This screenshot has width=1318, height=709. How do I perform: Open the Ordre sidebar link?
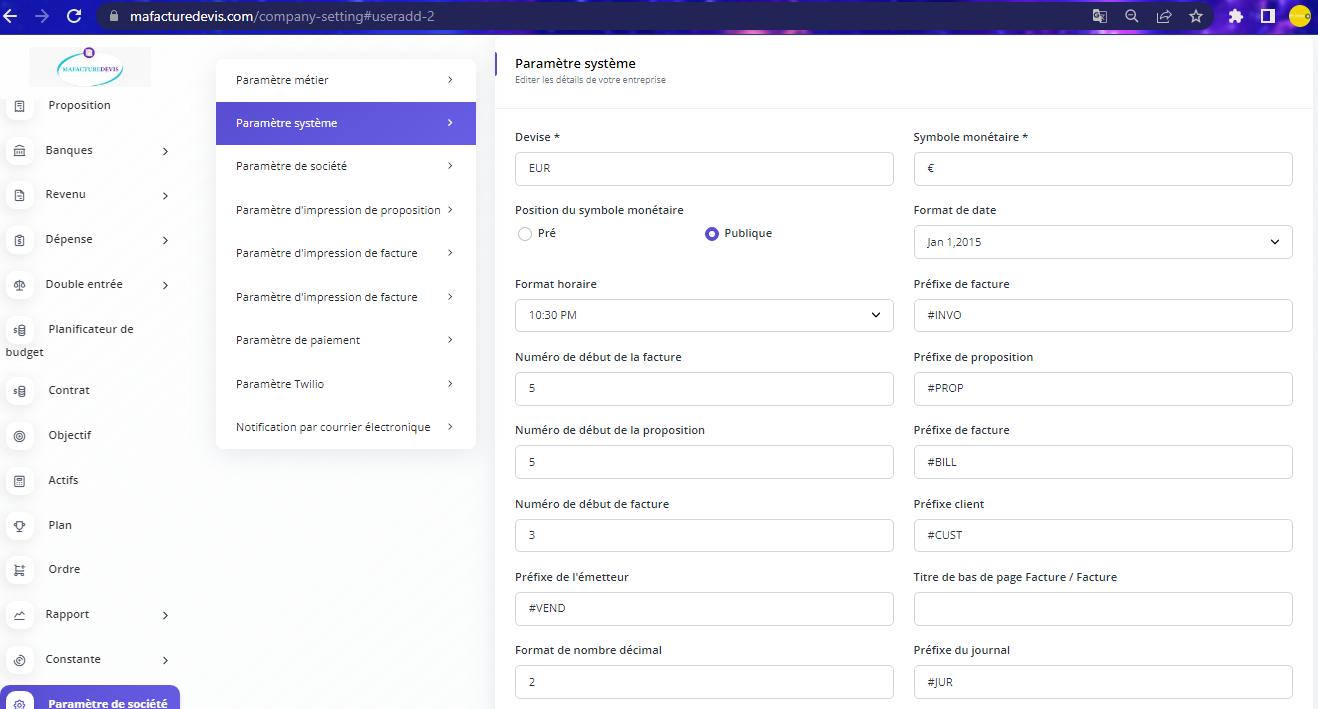tap(64, 569)
